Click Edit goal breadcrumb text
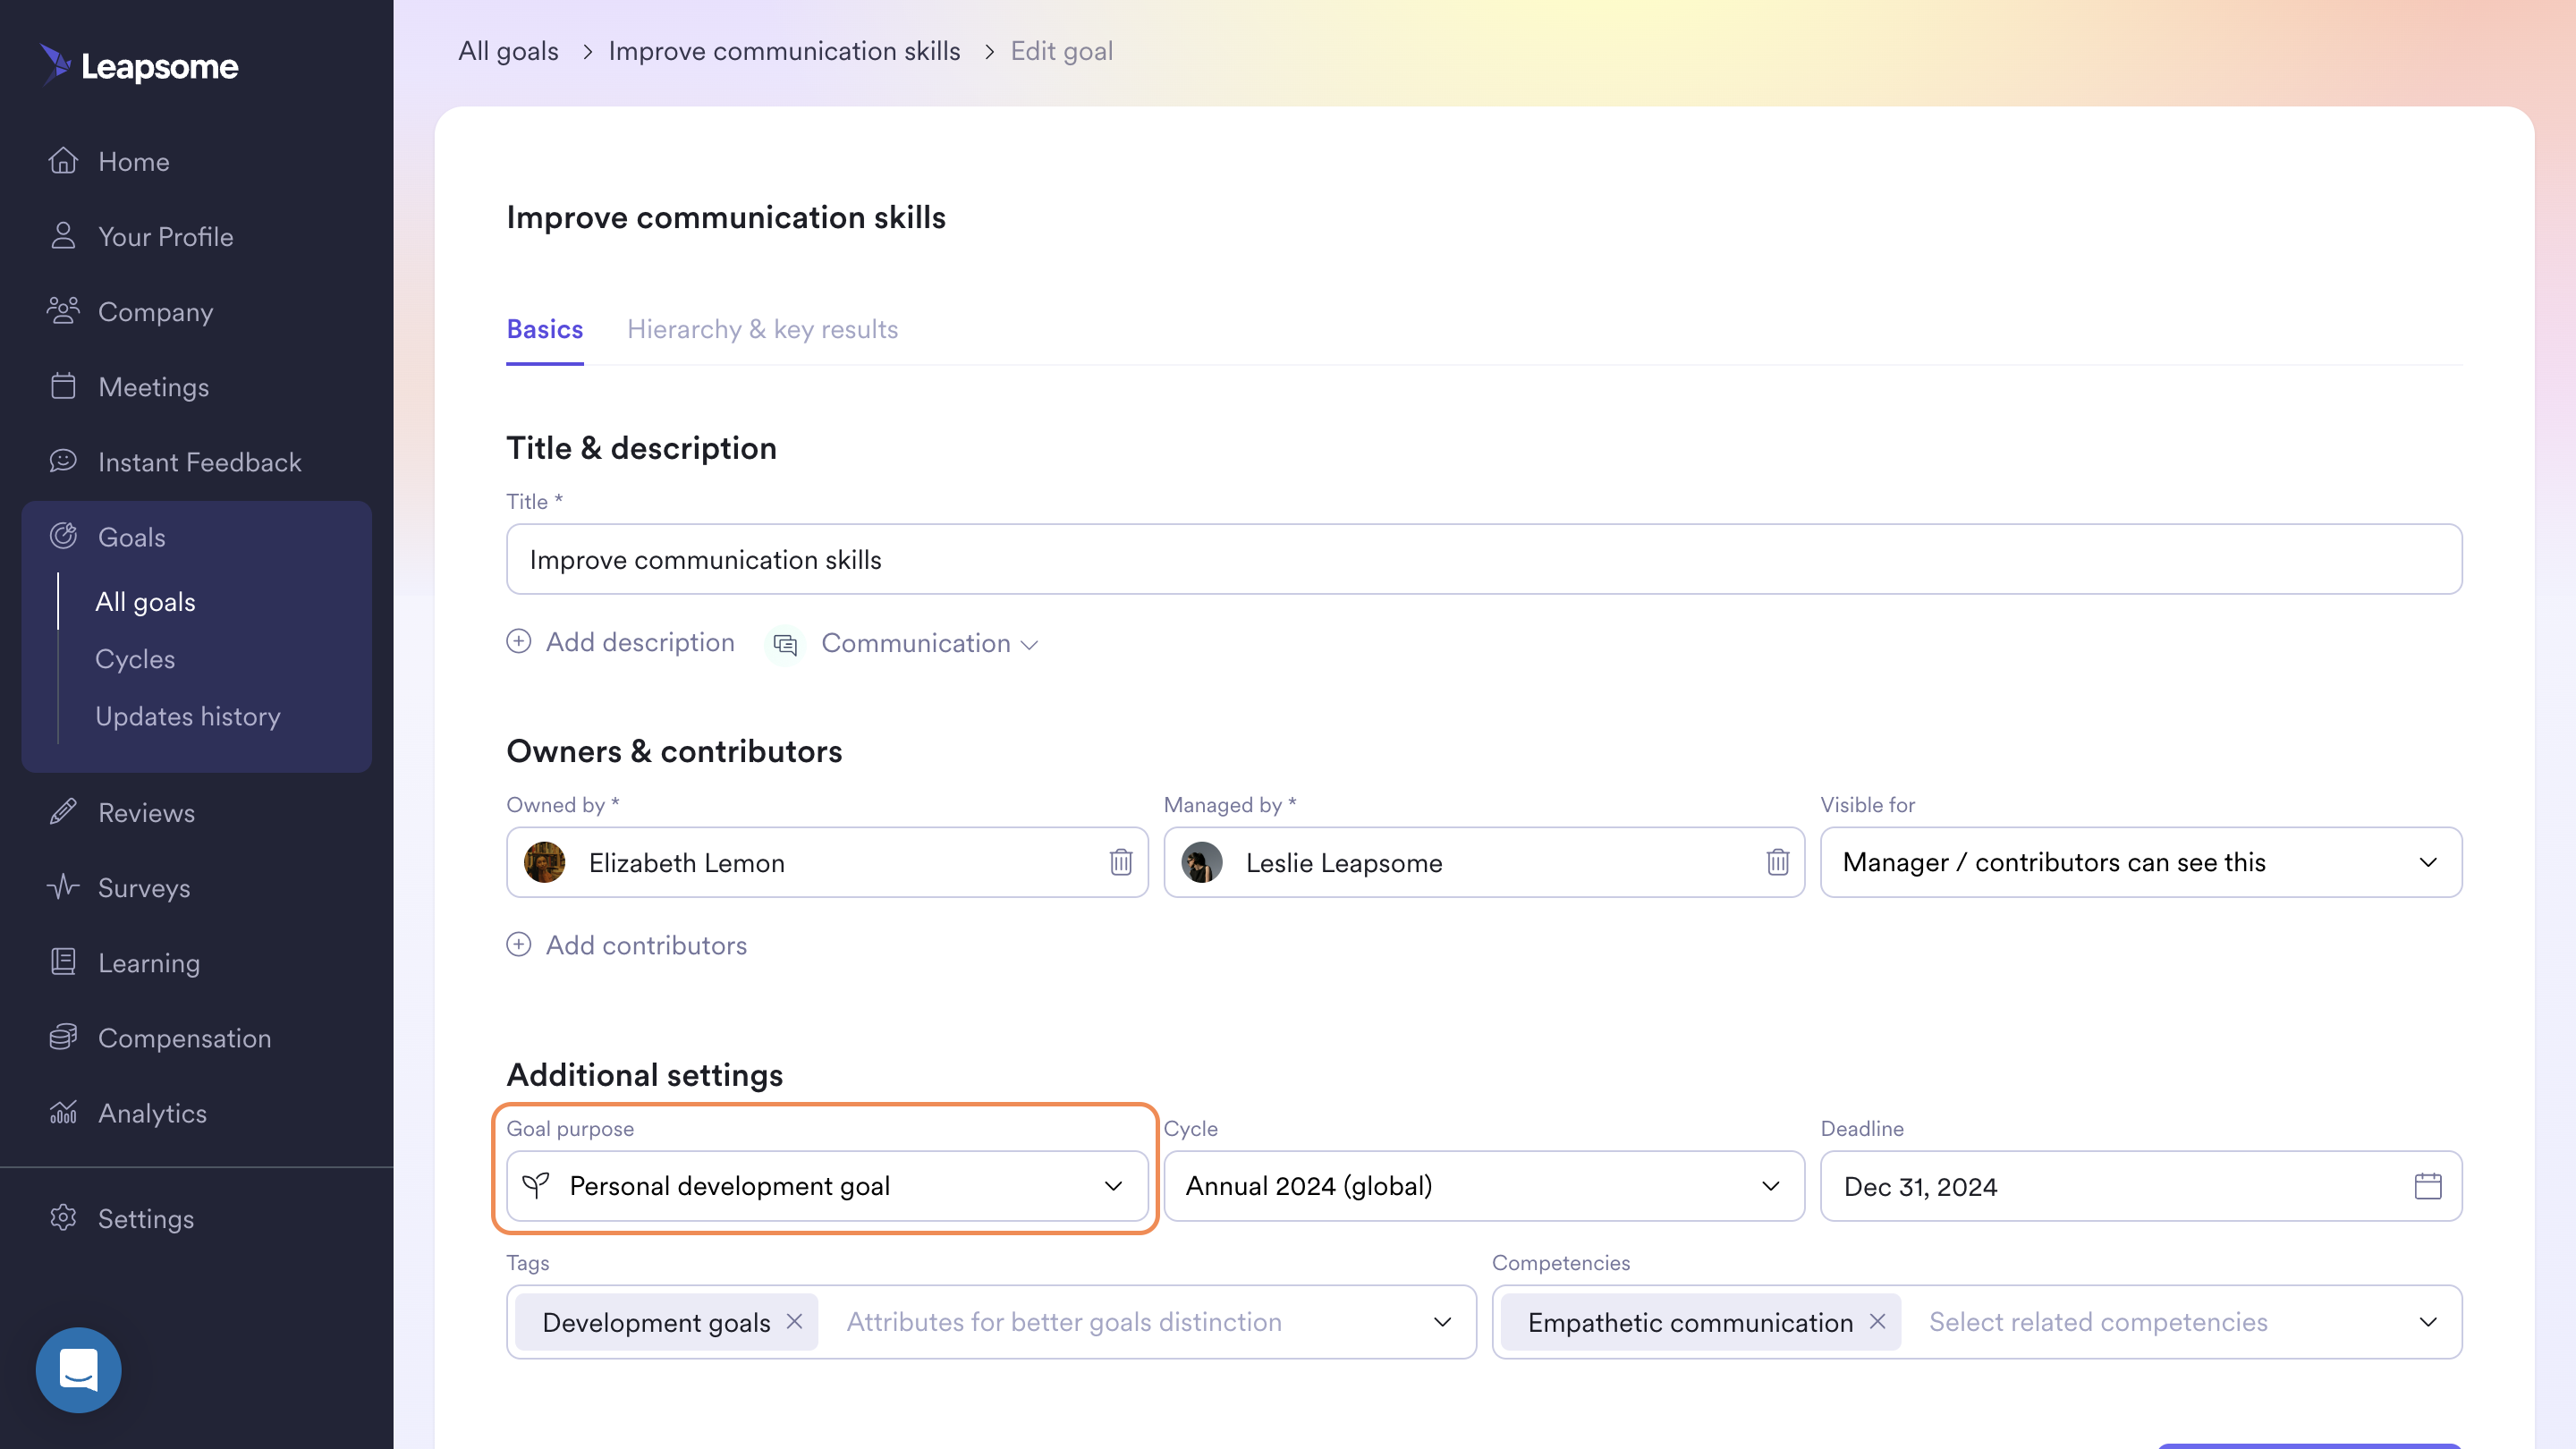Image resolution: width=2576 pixels, height=1449 pixels. [1061, 50]
